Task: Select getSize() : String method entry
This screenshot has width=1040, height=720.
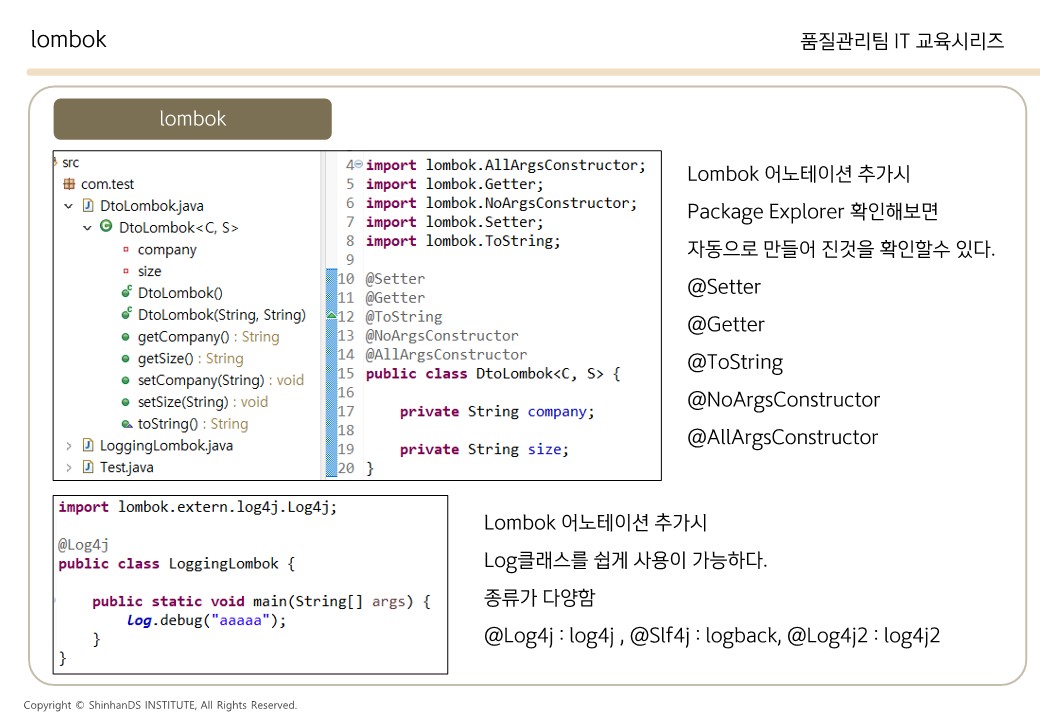Action: (190, 359)
